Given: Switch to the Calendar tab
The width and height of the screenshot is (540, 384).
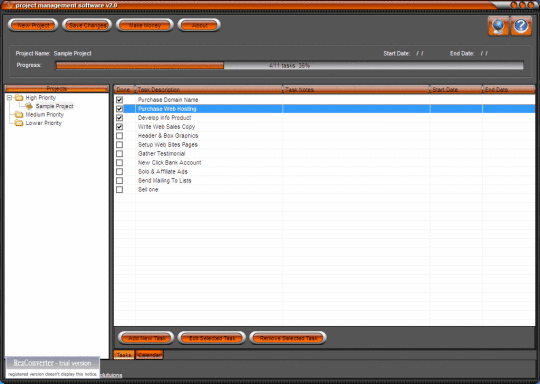Looking at the screenshot, I should pos(149,355).
